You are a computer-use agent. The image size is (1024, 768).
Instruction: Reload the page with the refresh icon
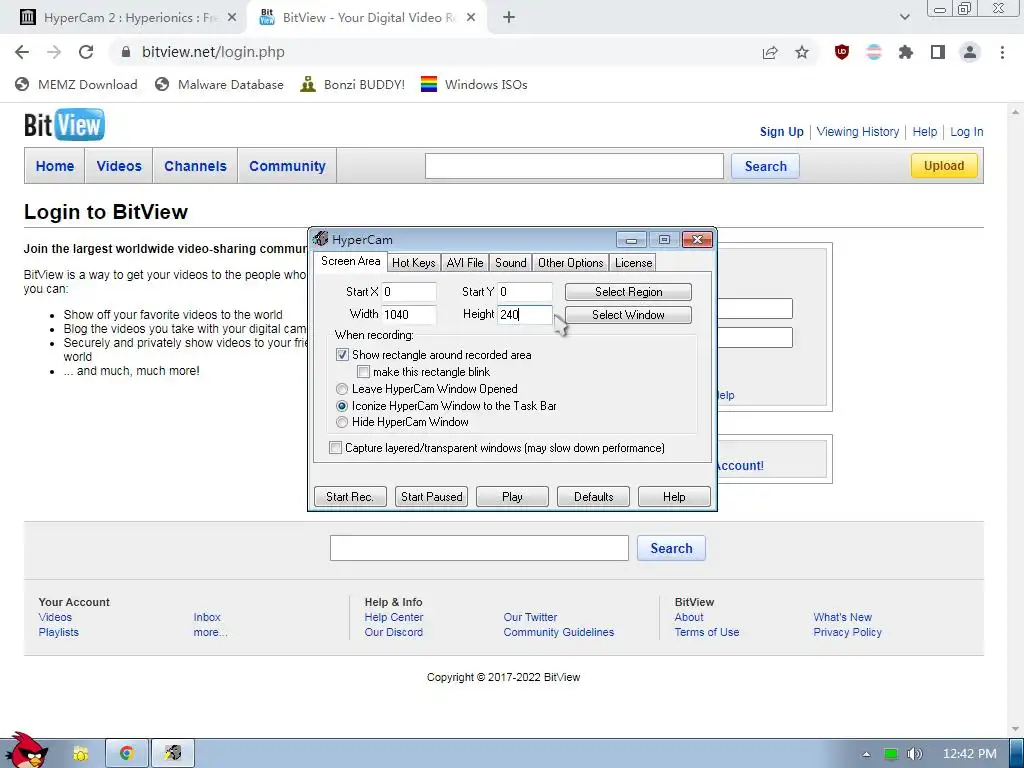point(86,52)
